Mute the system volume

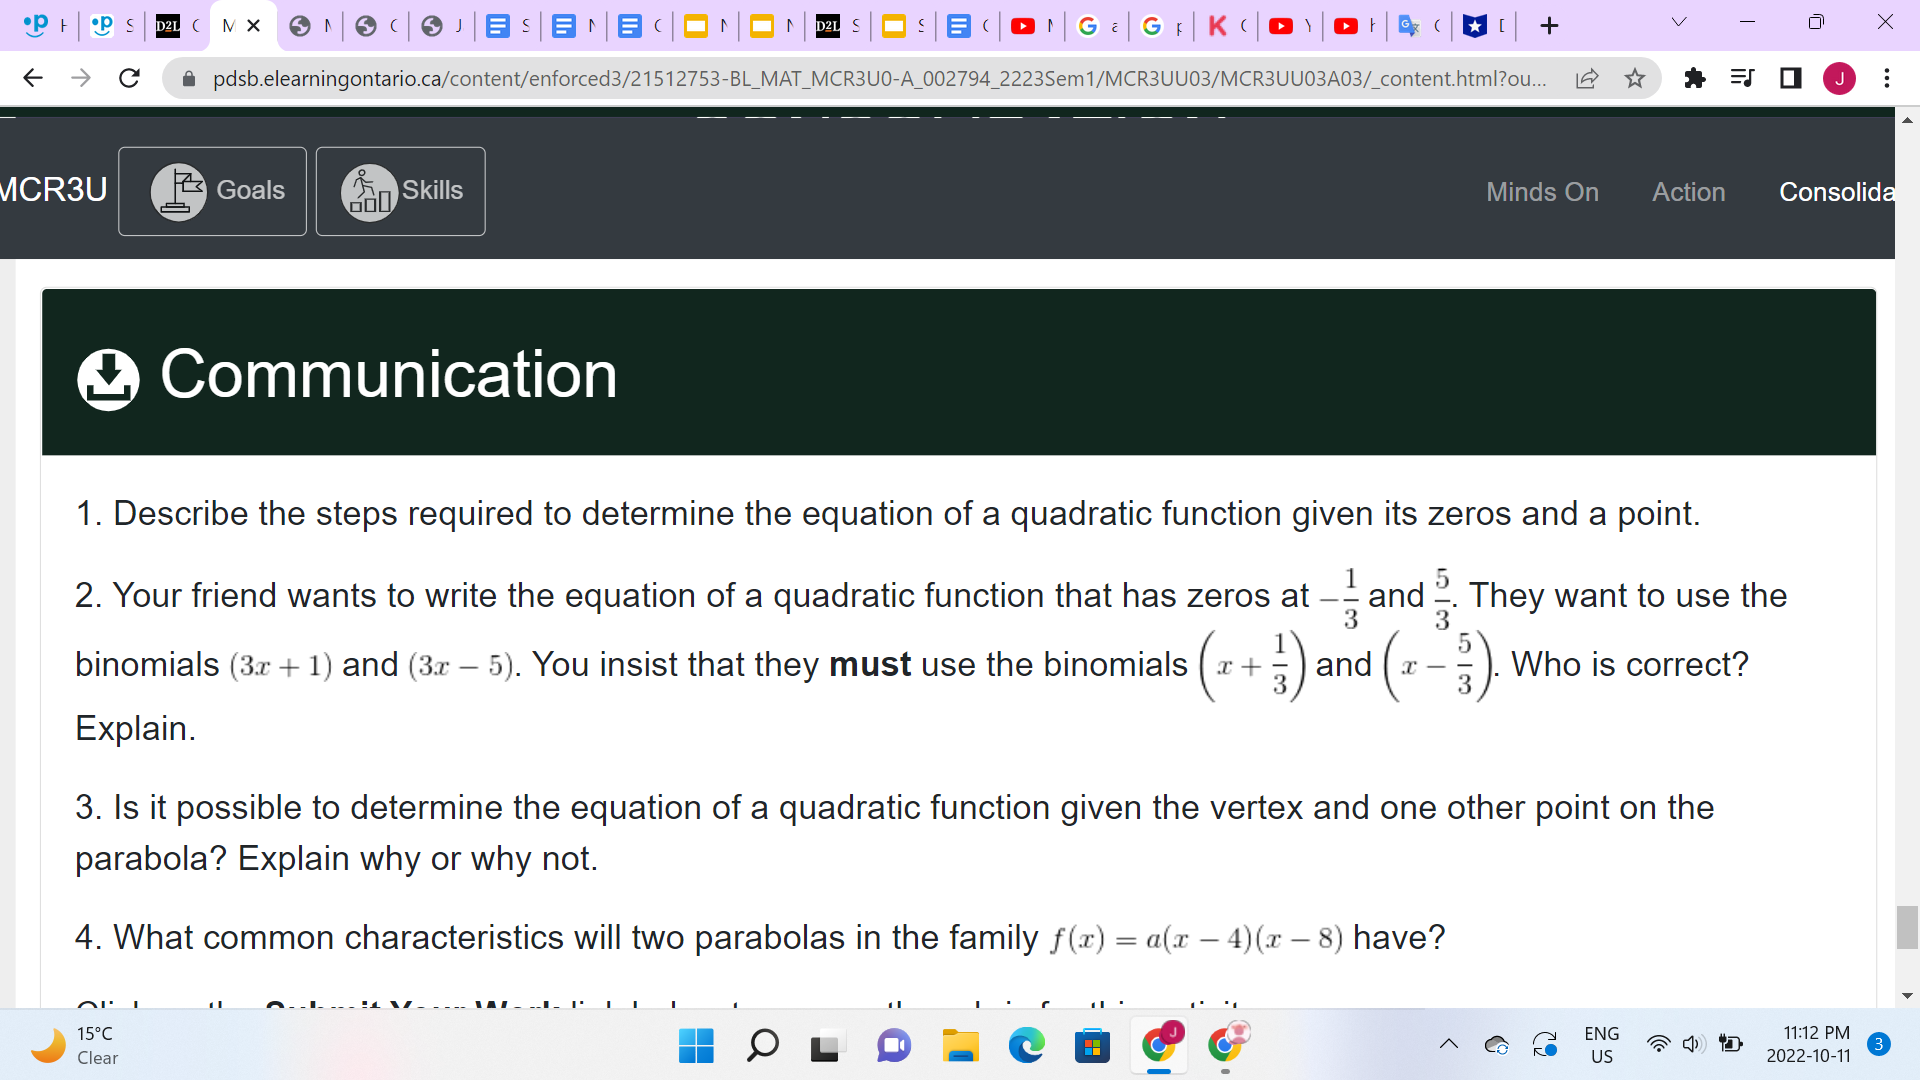pyautogui.click(x=1693, y=1044)
